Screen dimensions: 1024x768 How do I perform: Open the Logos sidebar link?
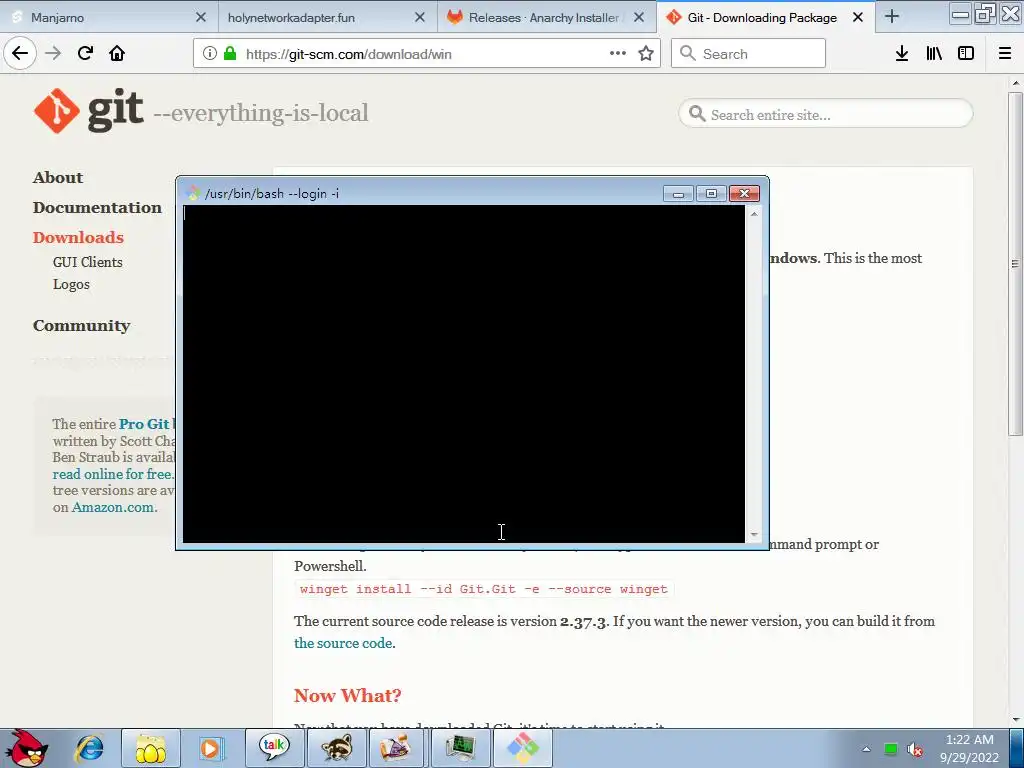click(71, 284)
